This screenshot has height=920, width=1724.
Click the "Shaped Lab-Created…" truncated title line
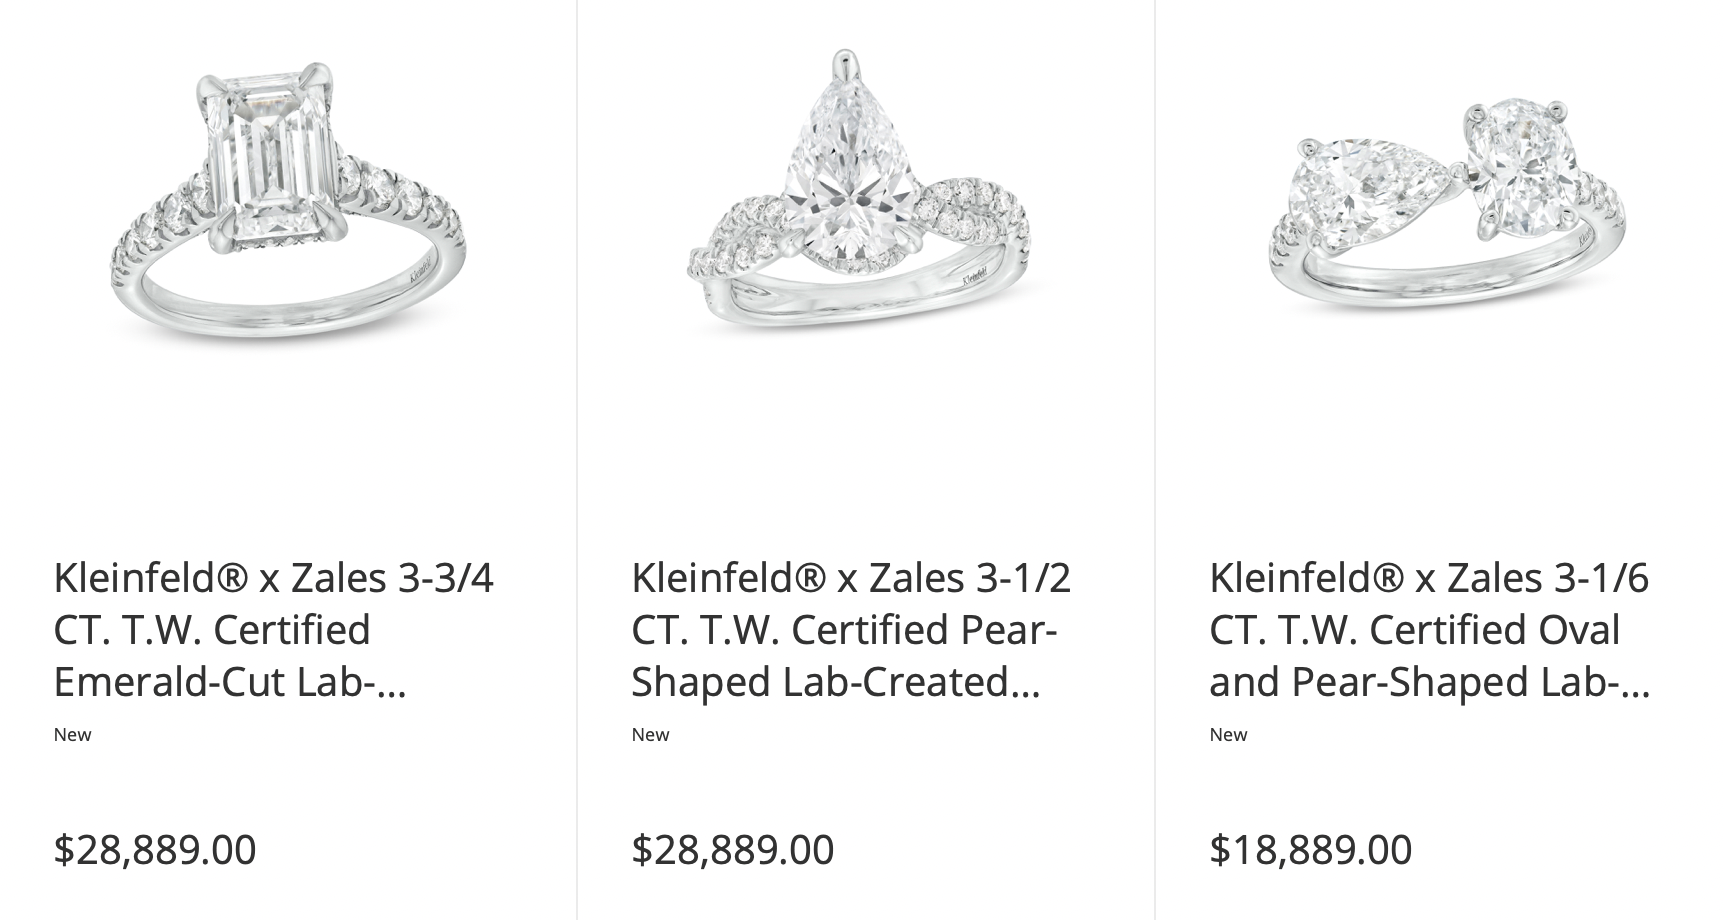836,682
